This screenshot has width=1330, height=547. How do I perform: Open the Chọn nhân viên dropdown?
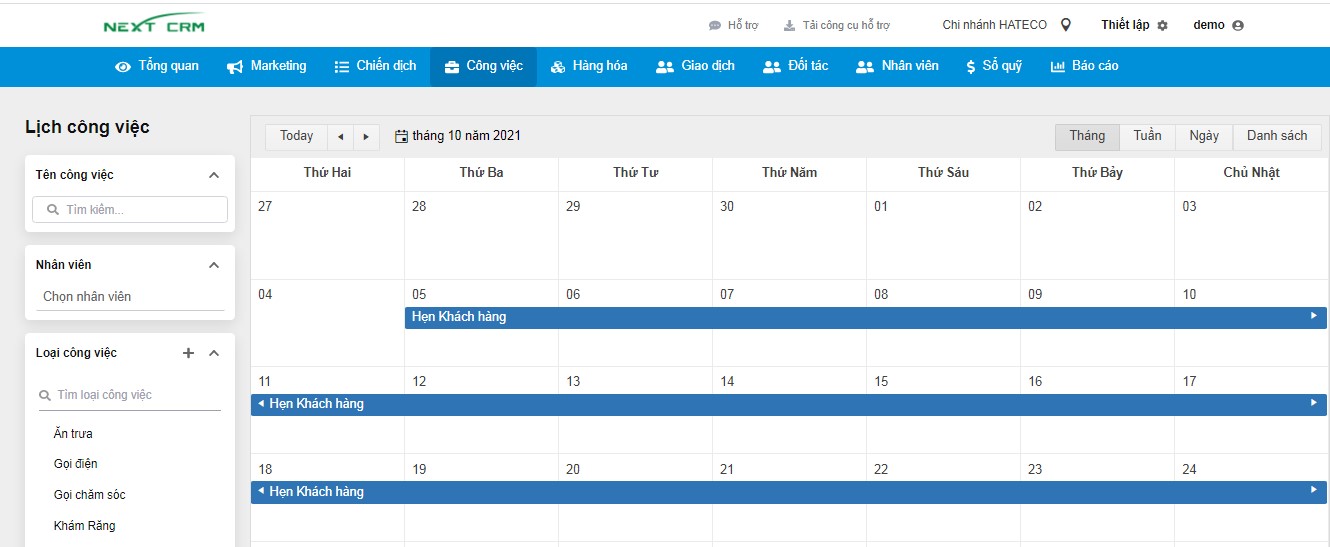click(130, 297)
